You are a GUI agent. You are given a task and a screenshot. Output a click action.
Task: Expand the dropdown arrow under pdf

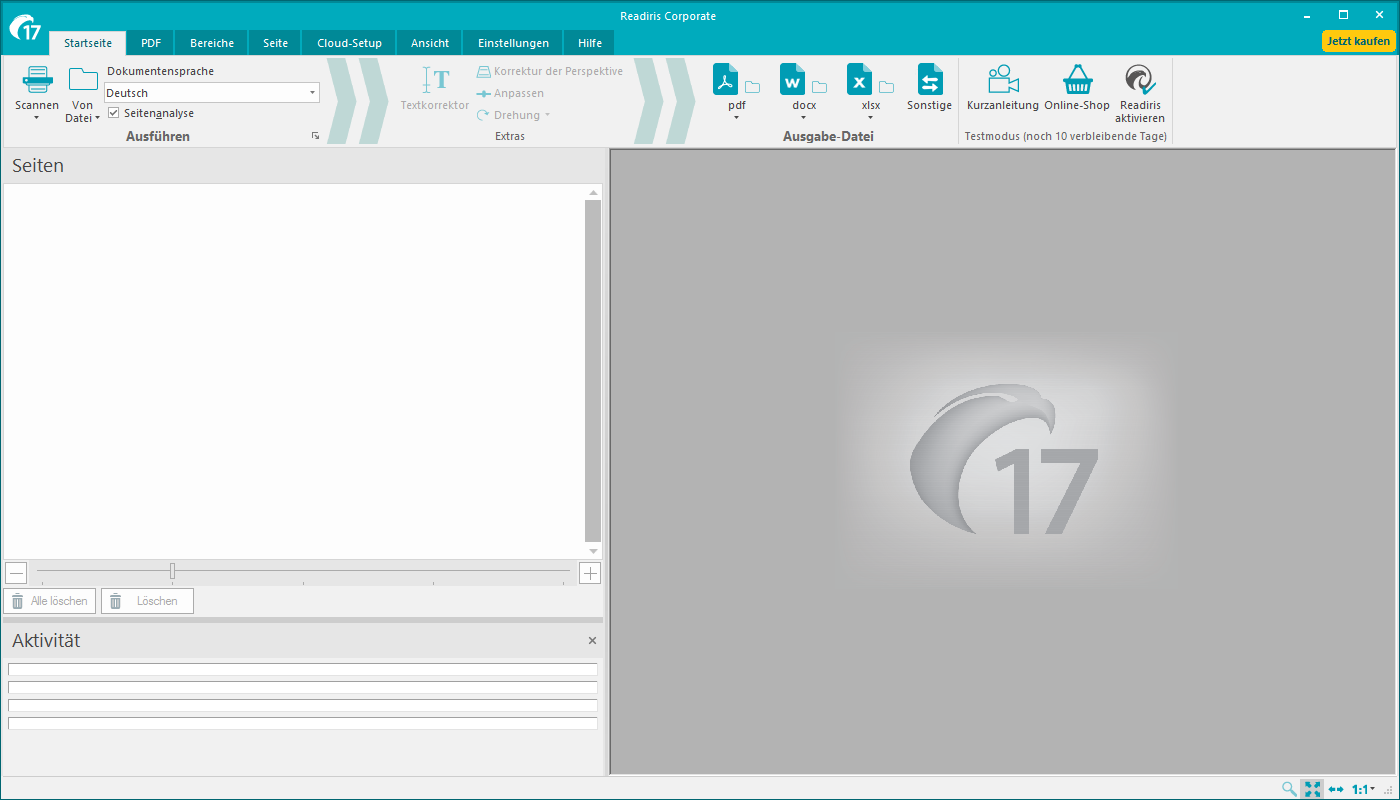pyautogui.click(x=736, y=118)
